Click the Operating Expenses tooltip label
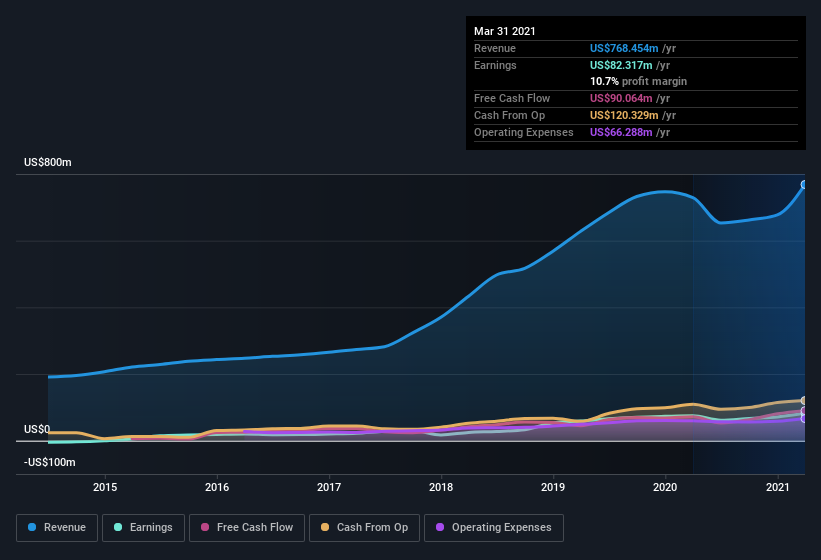The width and height of the screenshot is (821, 560). click(x=524, y=132)
